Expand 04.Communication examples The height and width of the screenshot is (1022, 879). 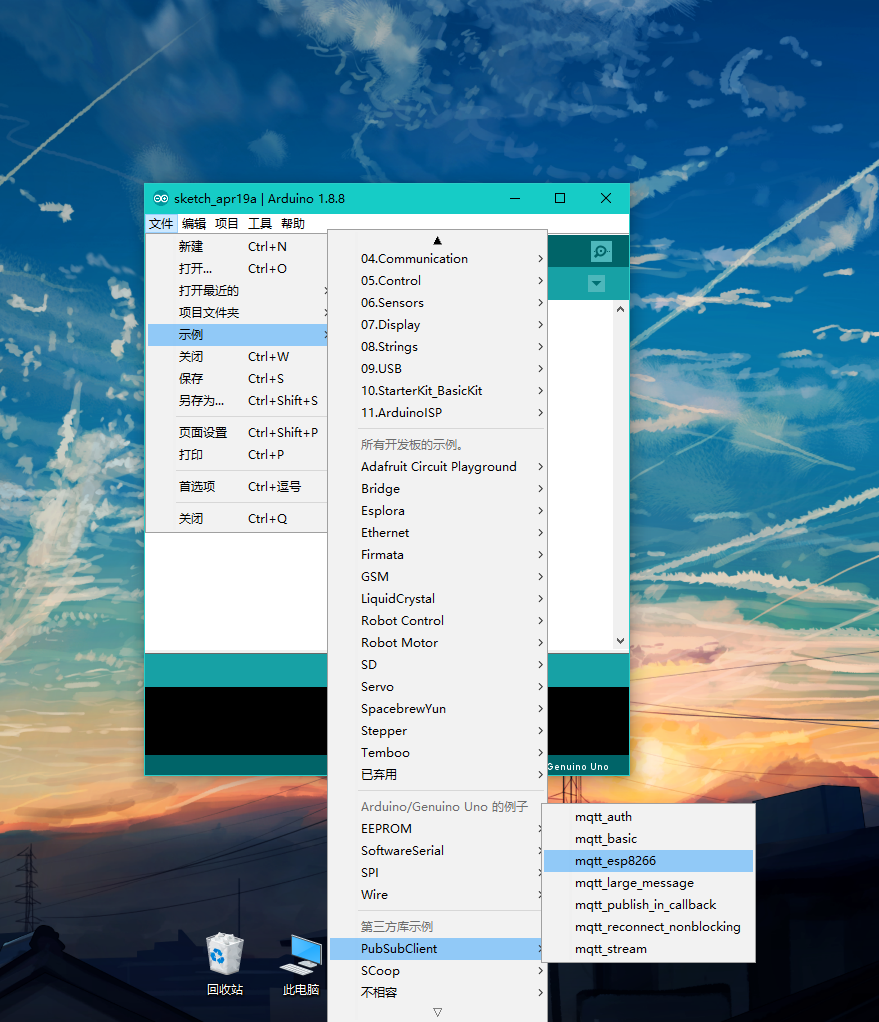(x=437, y=259)
